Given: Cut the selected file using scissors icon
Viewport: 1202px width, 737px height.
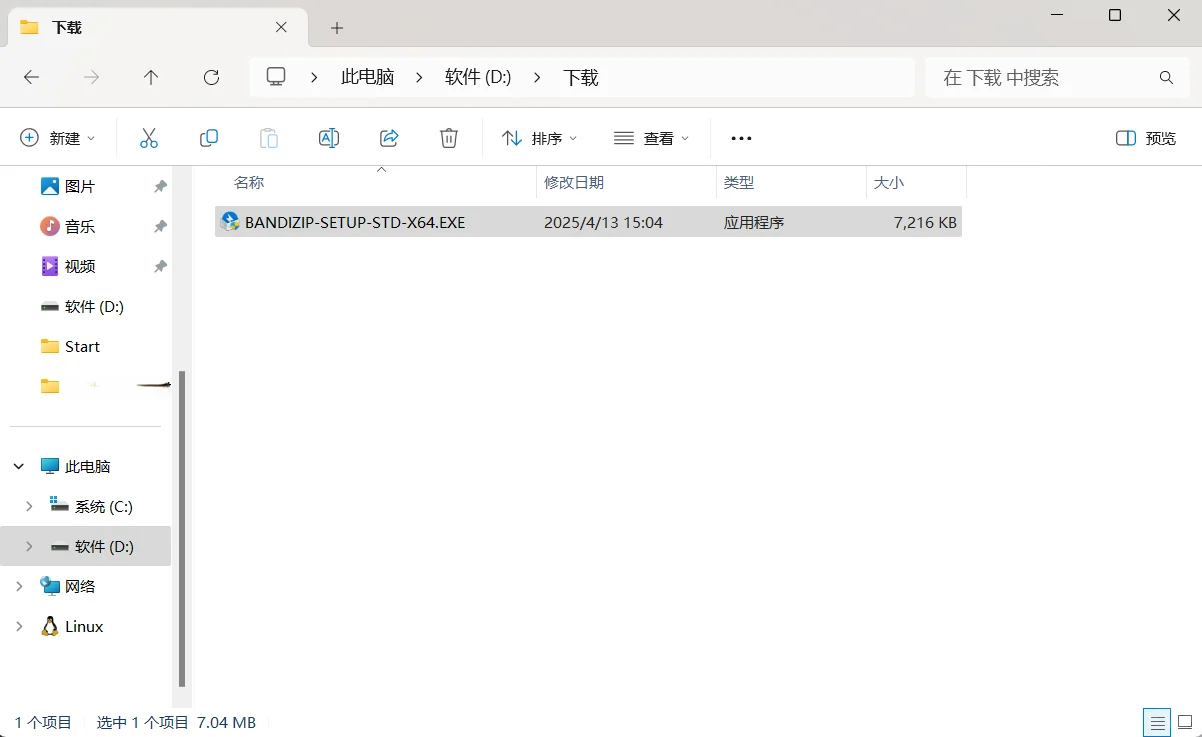Looking at the screenshot, I should pyautogui.click(x=149, y=137).
